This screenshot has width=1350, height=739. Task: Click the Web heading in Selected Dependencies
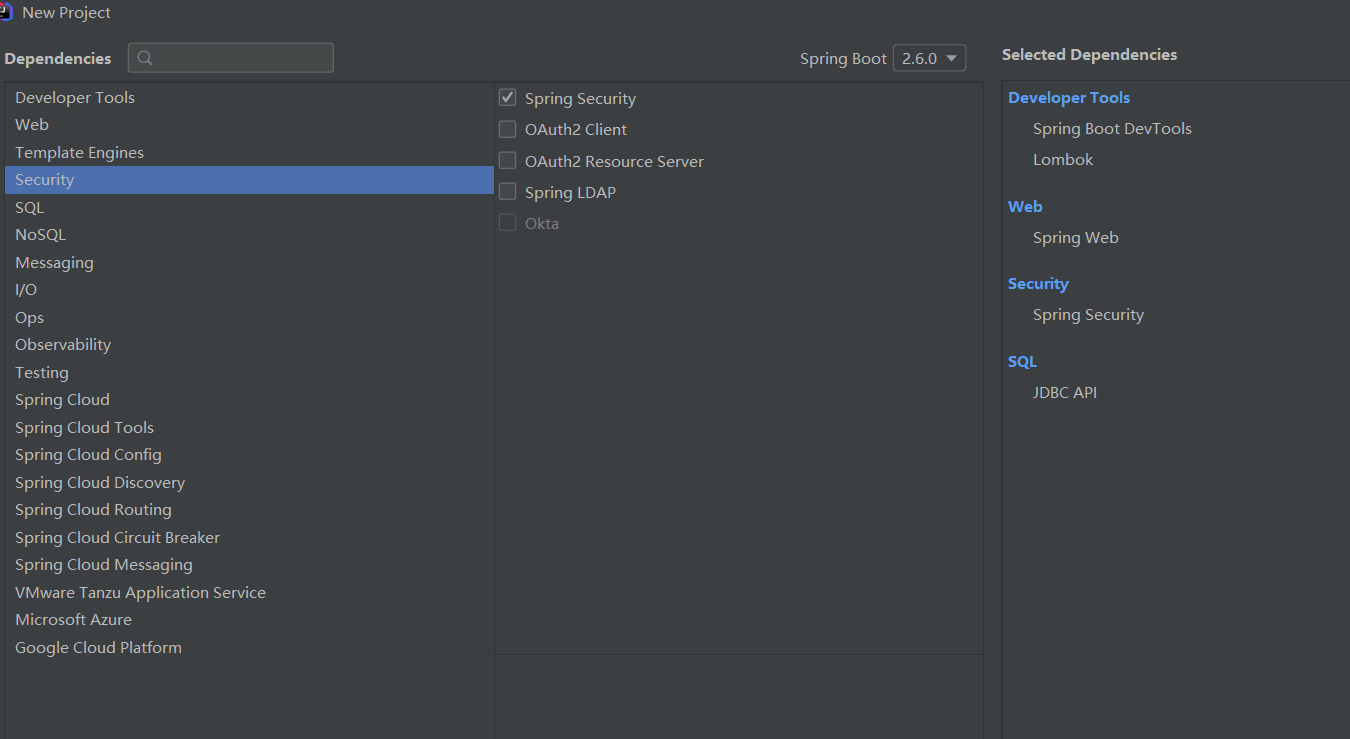coord(1025,206)
